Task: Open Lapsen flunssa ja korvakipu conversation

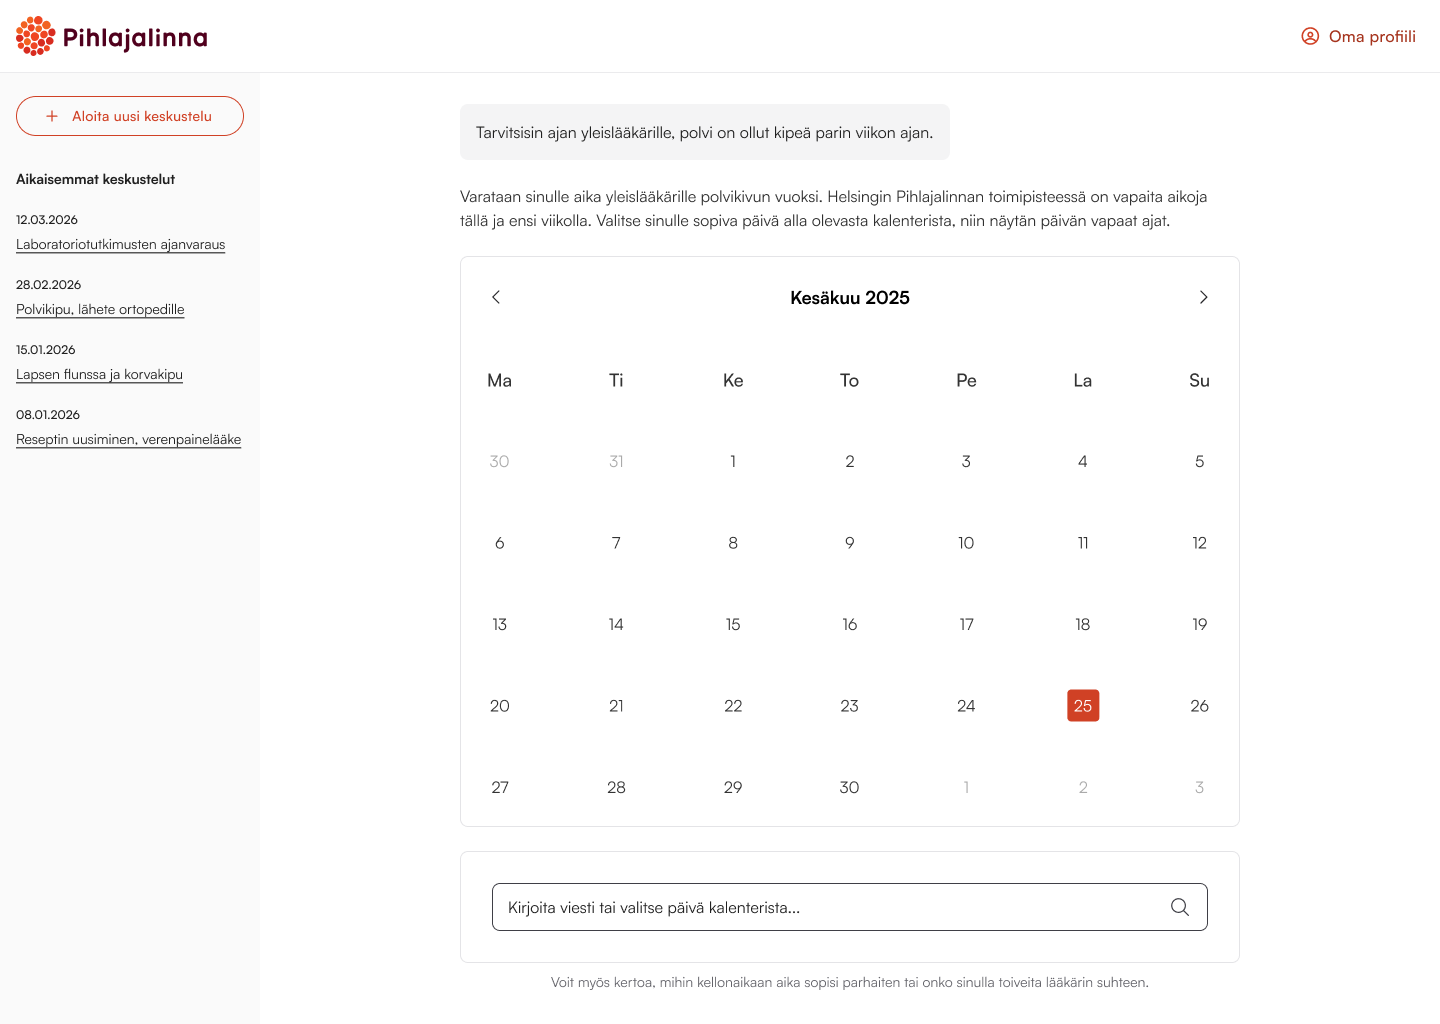Action: pos(99,374)
